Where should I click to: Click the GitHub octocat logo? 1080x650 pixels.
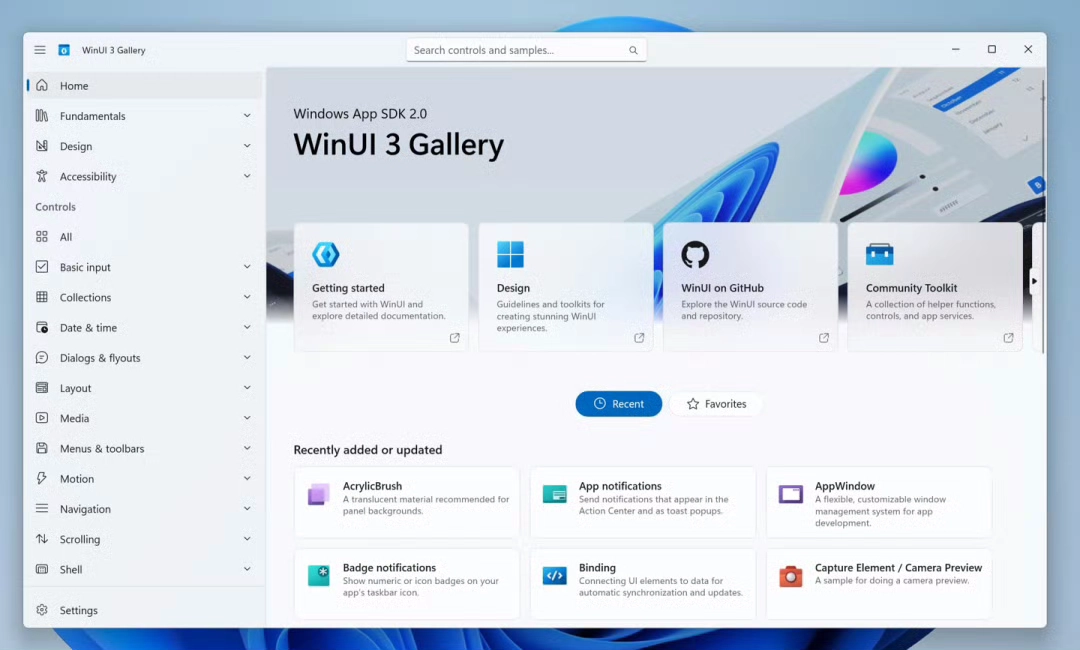click(695, 254)
